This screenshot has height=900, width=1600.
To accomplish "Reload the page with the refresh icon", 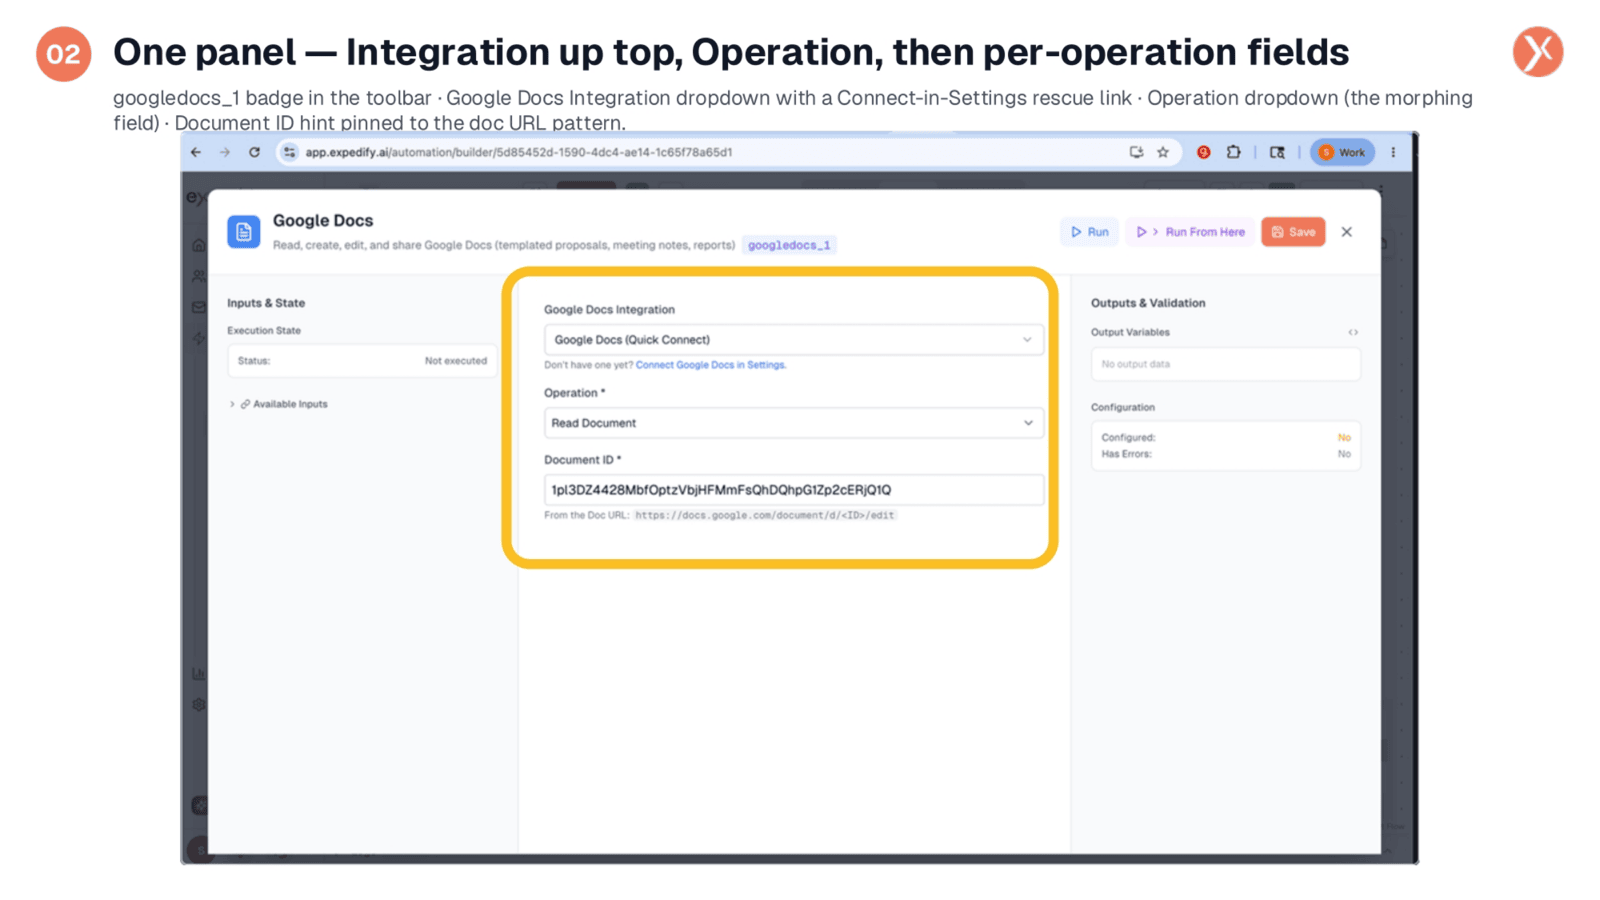I will [255, 152].
